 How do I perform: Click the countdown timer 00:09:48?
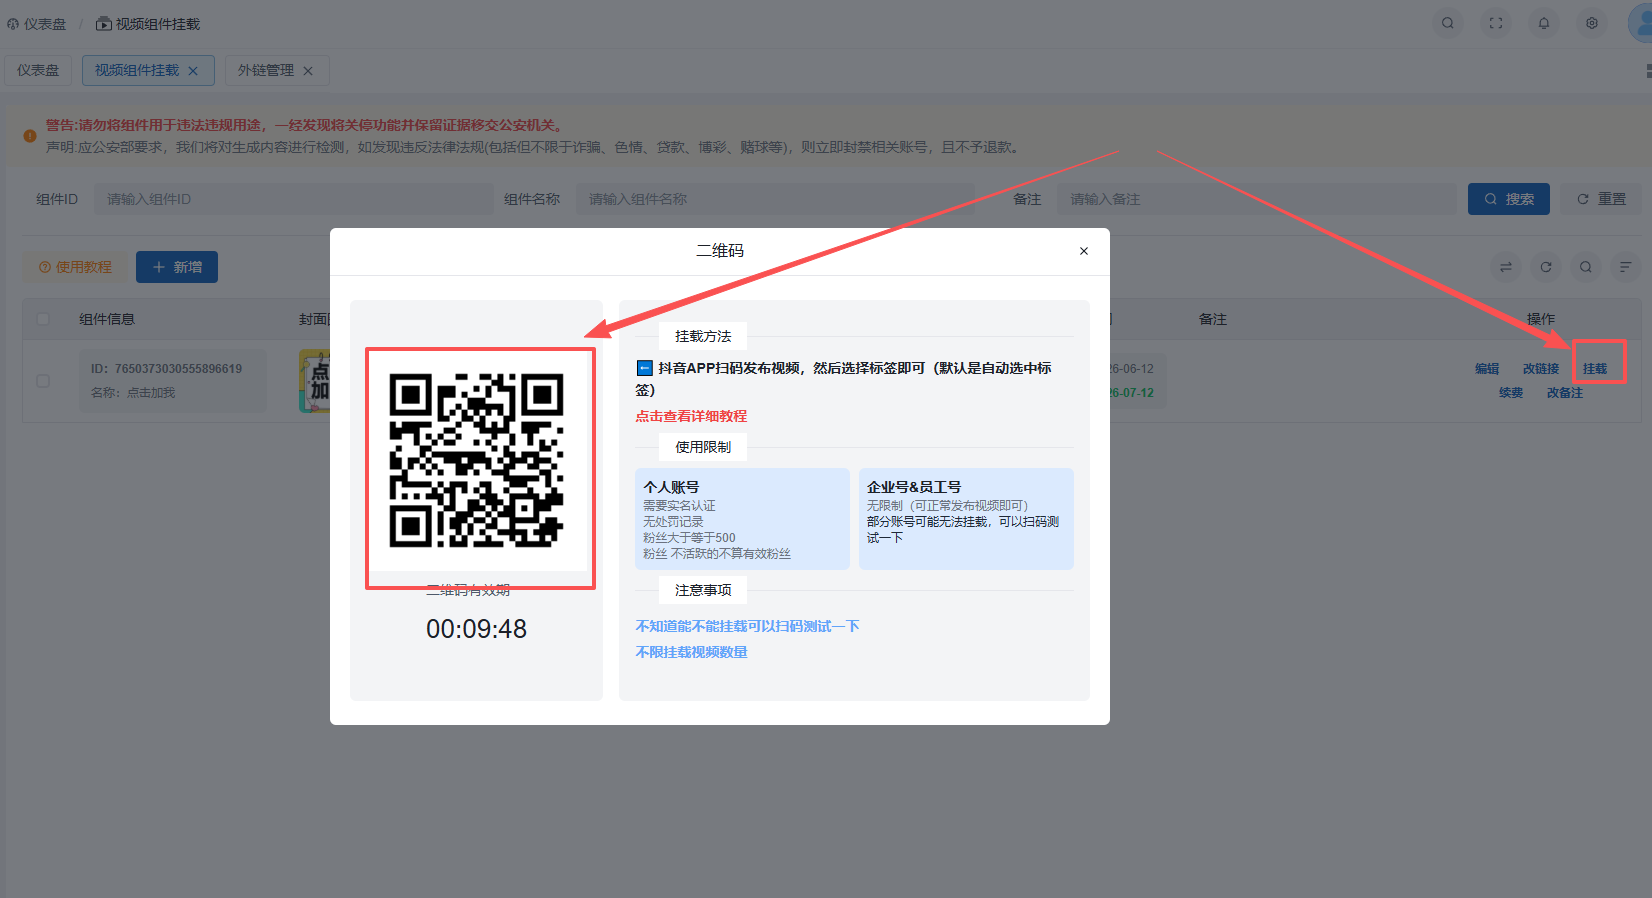pyautogui.click(x=476, y=629)
